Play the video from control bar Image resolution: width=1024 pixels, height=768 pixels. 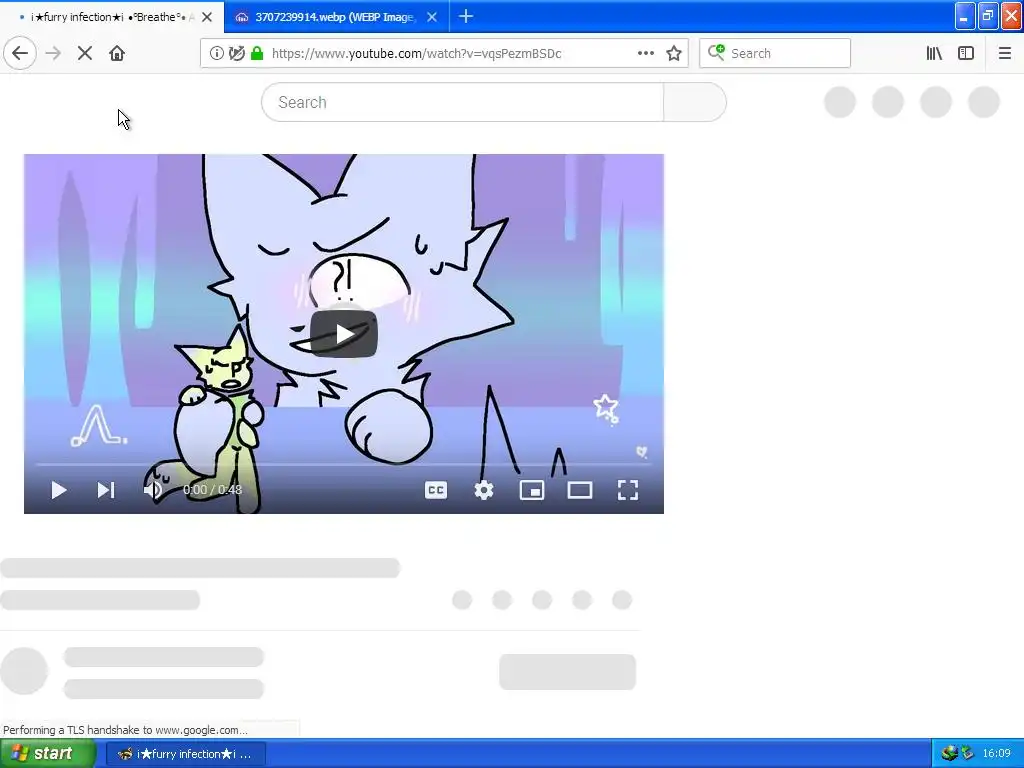[58, 490]
